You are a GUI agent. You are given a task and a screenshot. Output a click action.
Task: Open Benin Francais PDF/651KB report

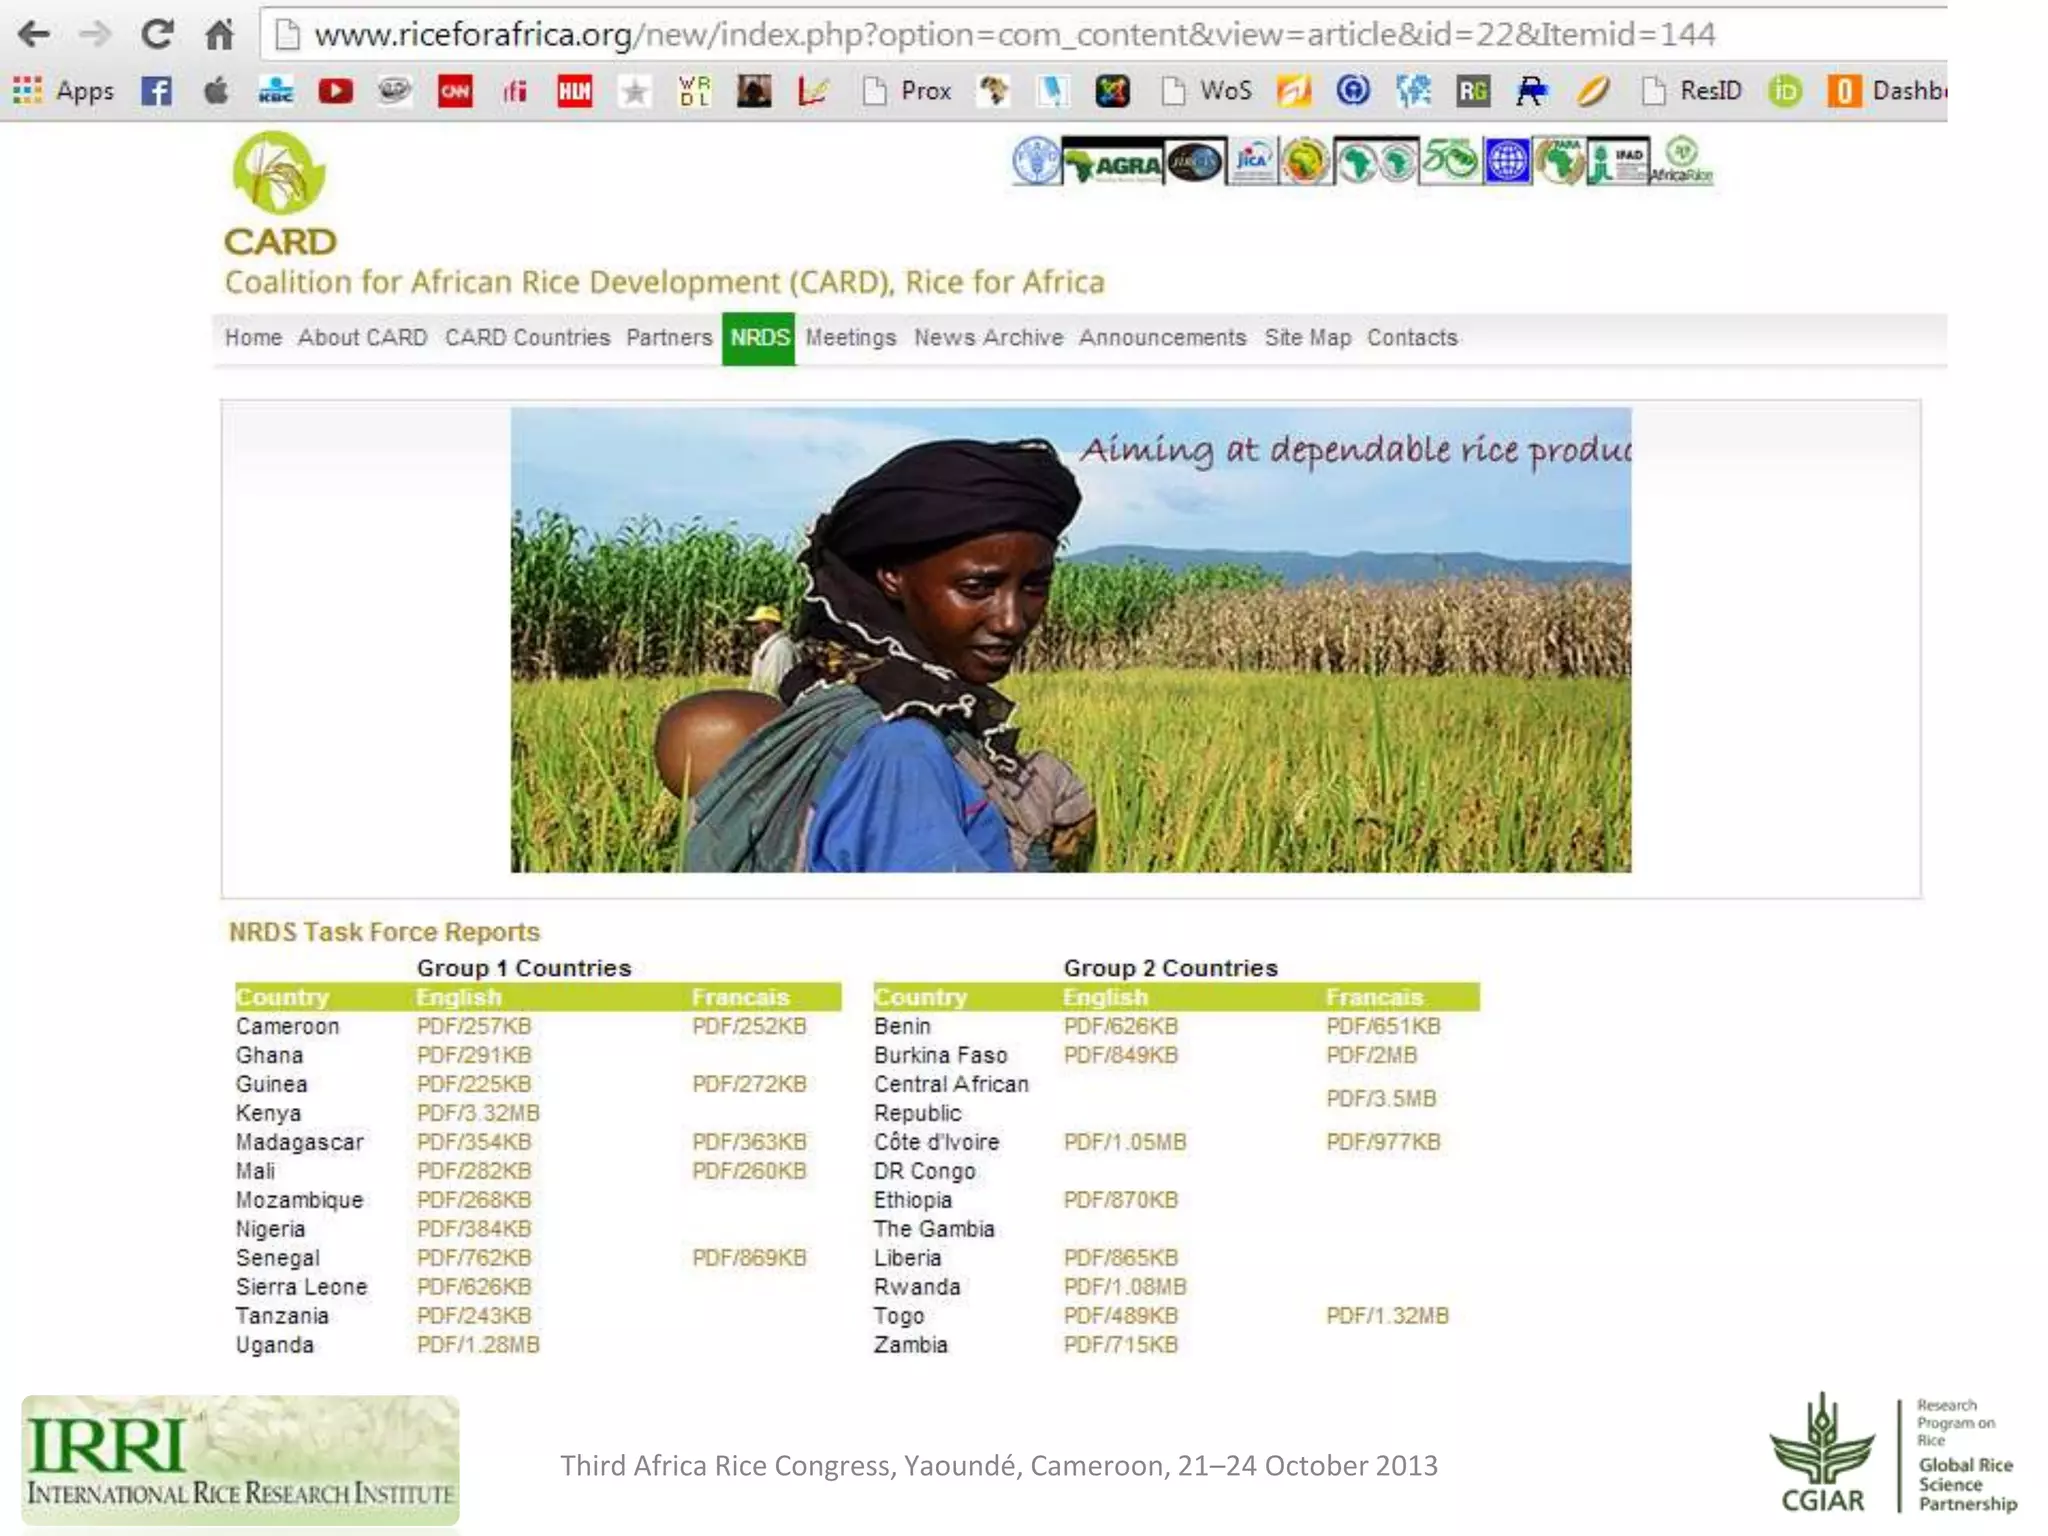pyautogui.click(x=1383, y=1026)
